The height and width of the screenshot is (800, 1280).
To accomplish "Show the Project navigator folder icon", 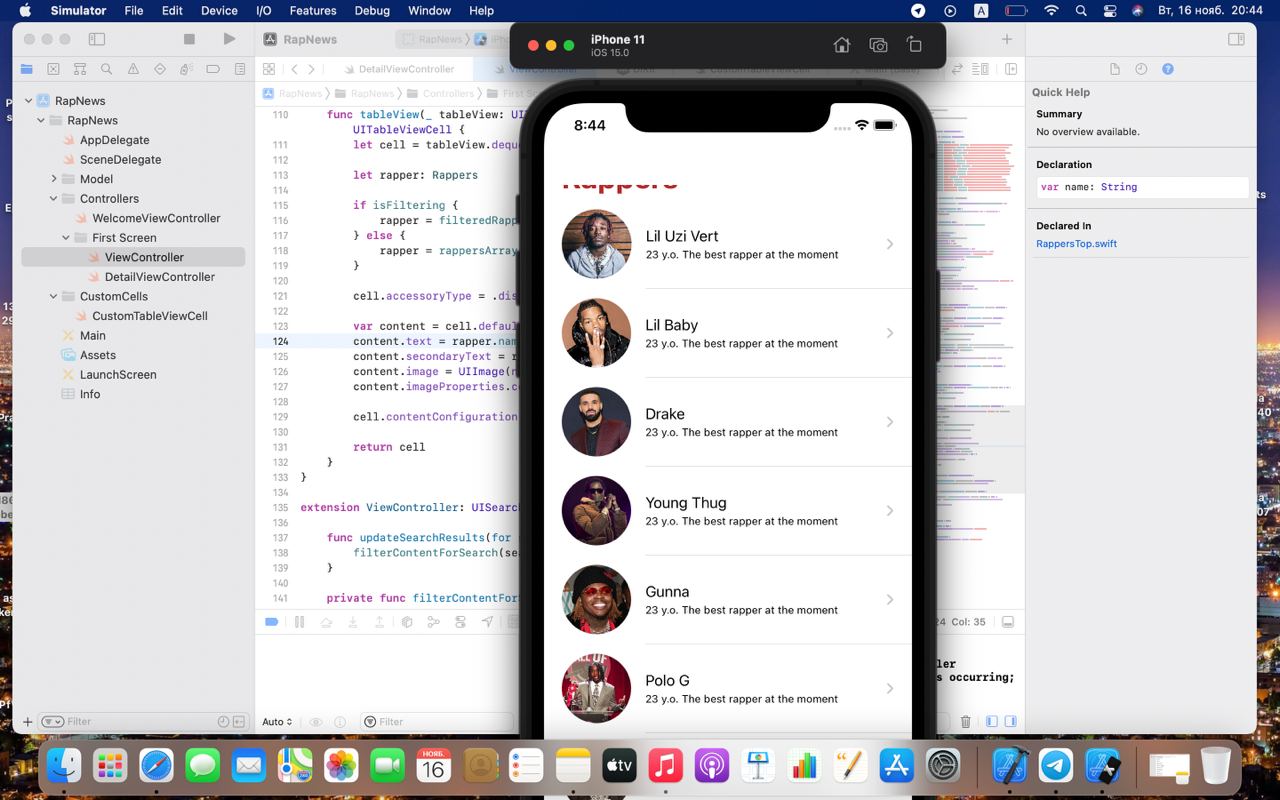I will (x=27, y=69).
